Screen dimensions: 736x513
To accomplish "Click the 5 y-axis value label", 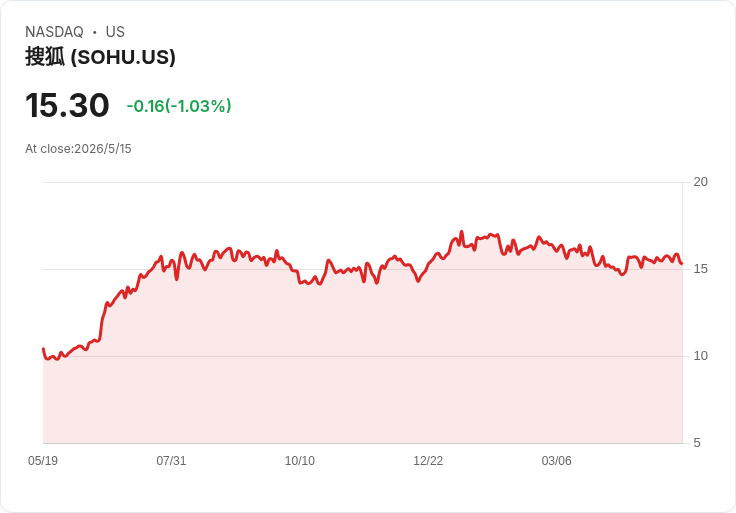I will pyautogui.click(x=697, y=443).
